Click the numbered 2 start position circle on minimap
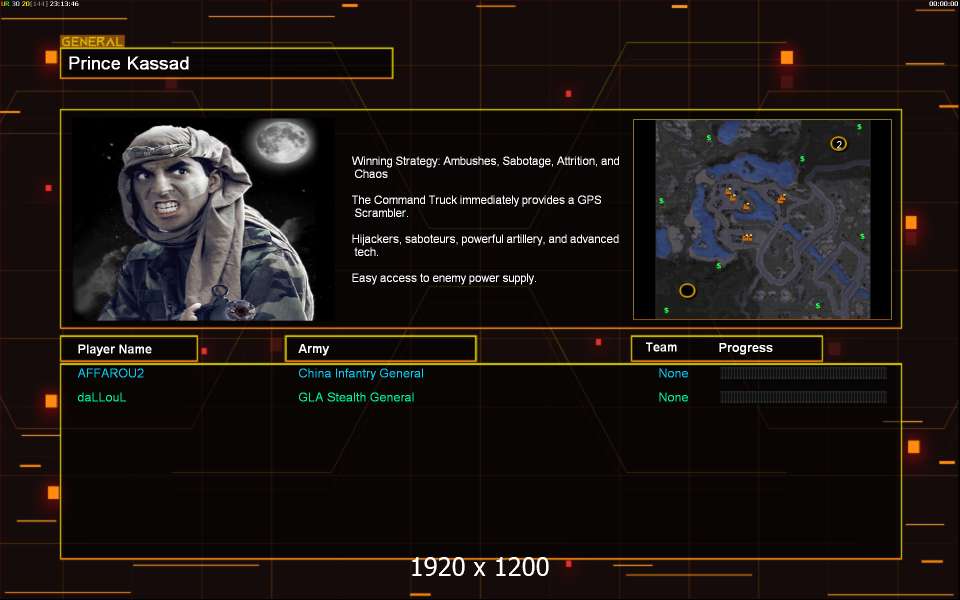 coord(838,144)
